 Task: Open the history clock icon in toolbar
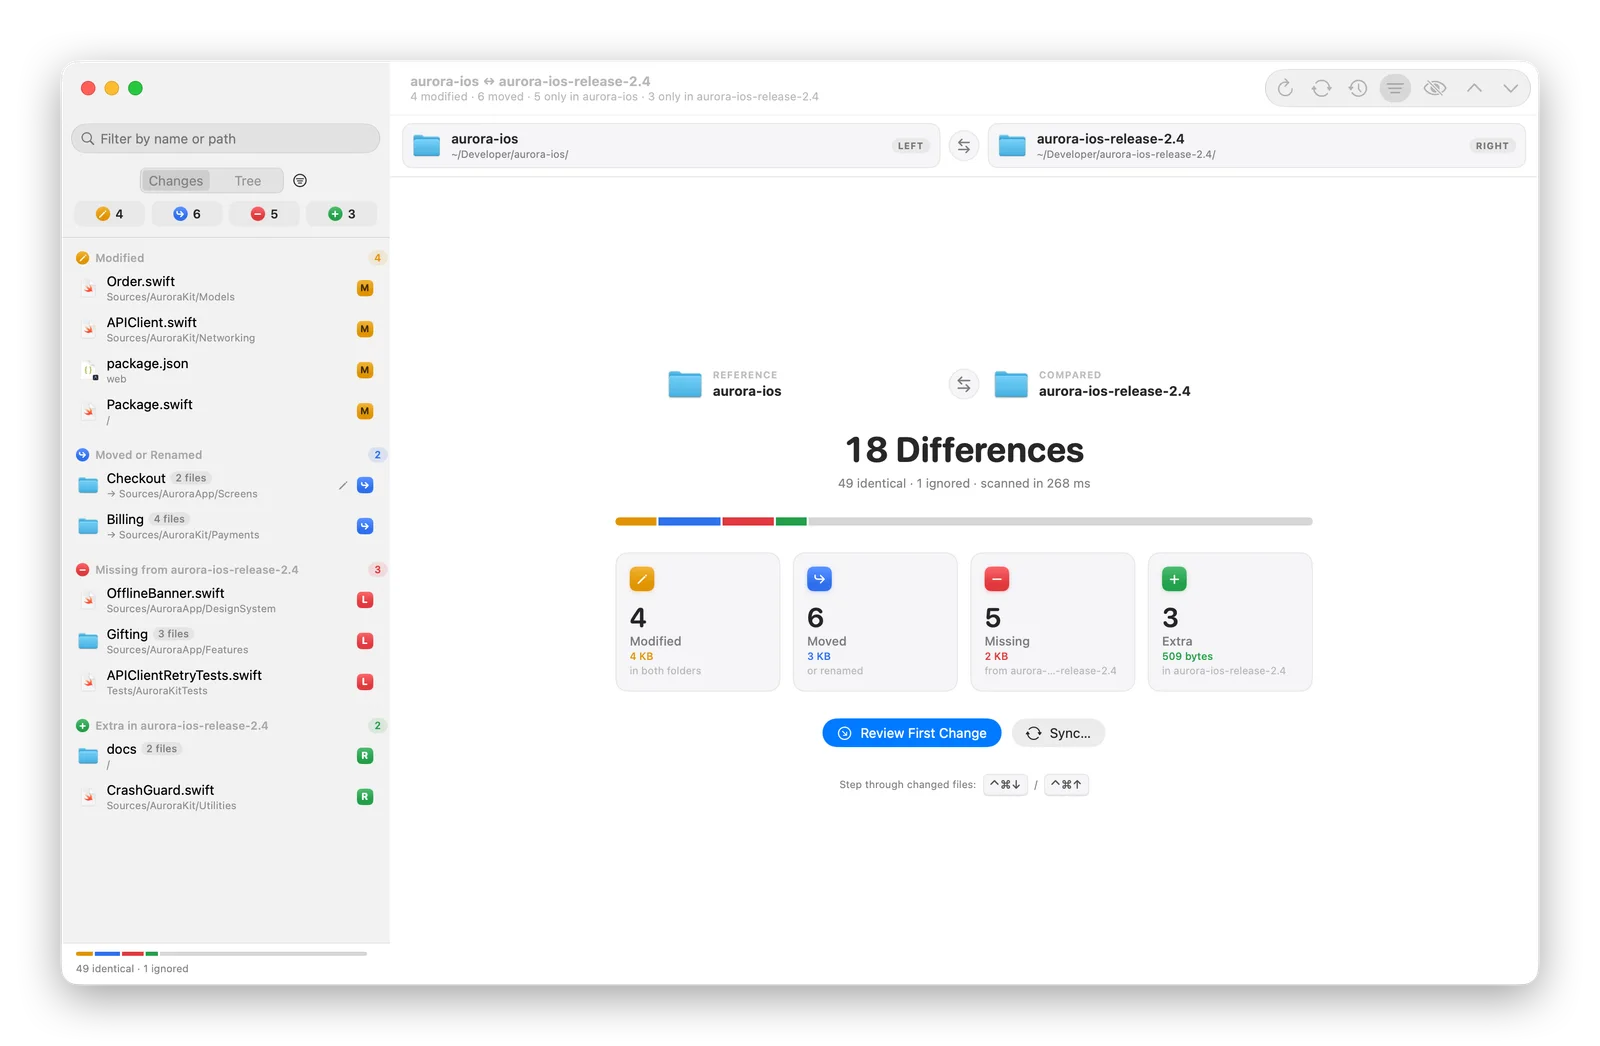point(1357,88)
